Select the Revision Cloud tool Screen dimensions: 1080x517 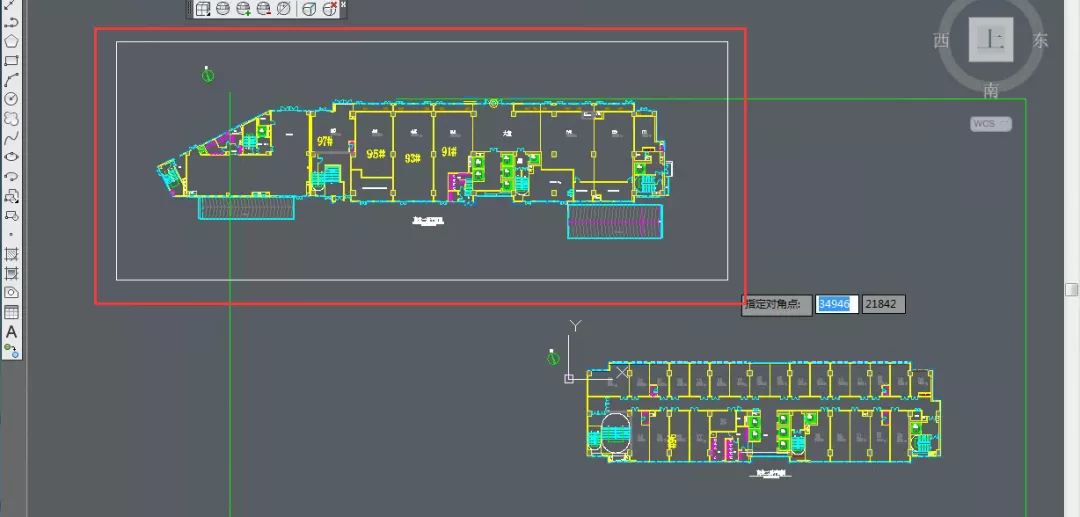coord(11,118)
